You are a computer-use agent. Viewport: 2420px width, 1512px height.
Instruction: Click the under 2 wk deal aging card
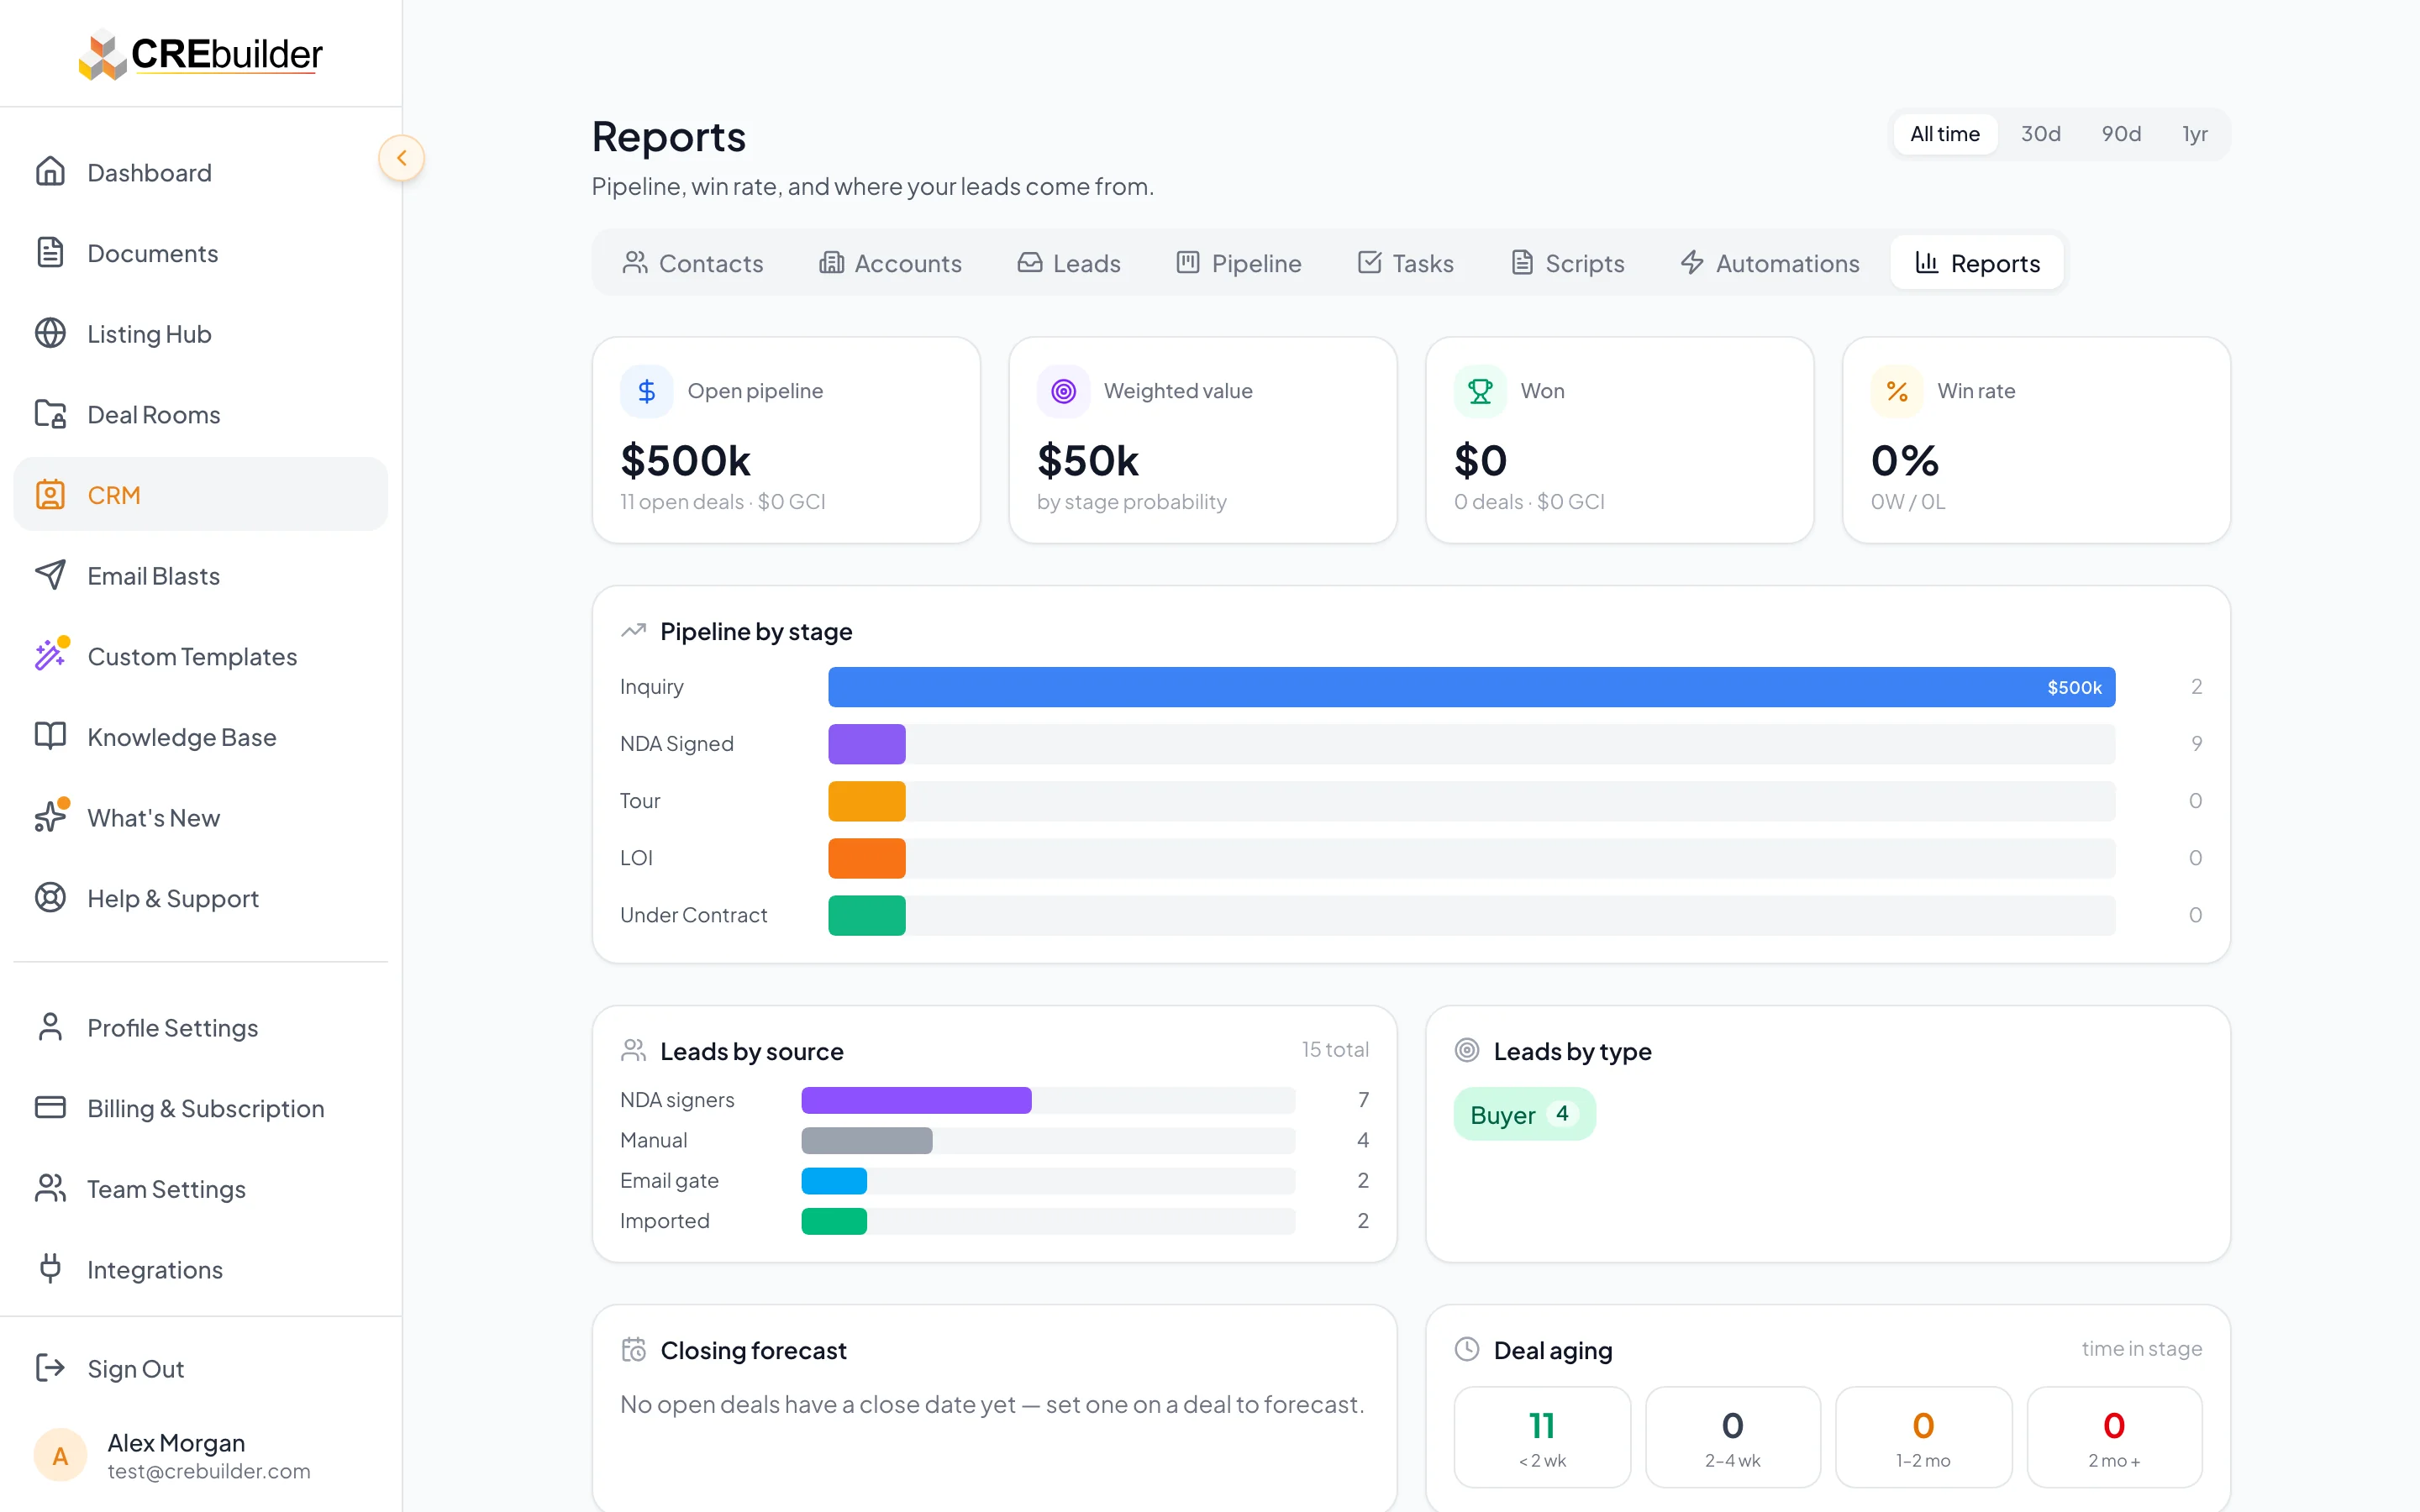(x=1542, y=1436)
